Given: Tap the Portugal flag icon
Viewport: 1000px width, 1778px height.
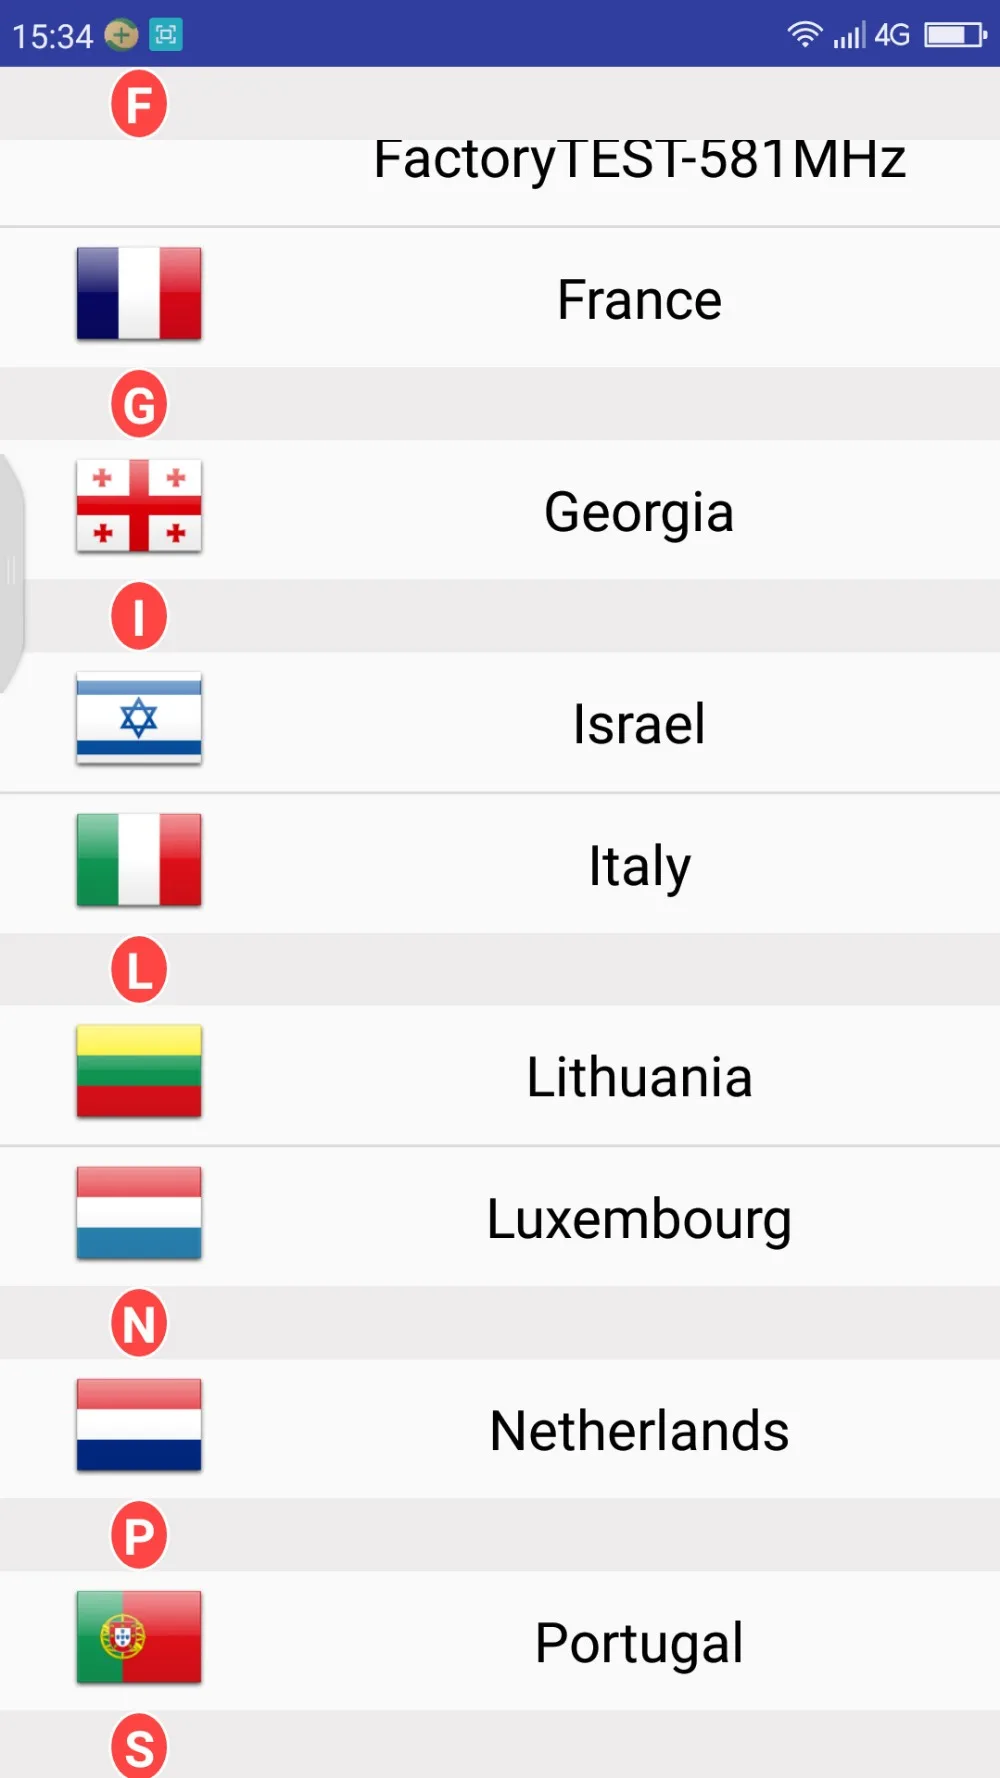Looking at the screenshot, I should point(139,1637).
